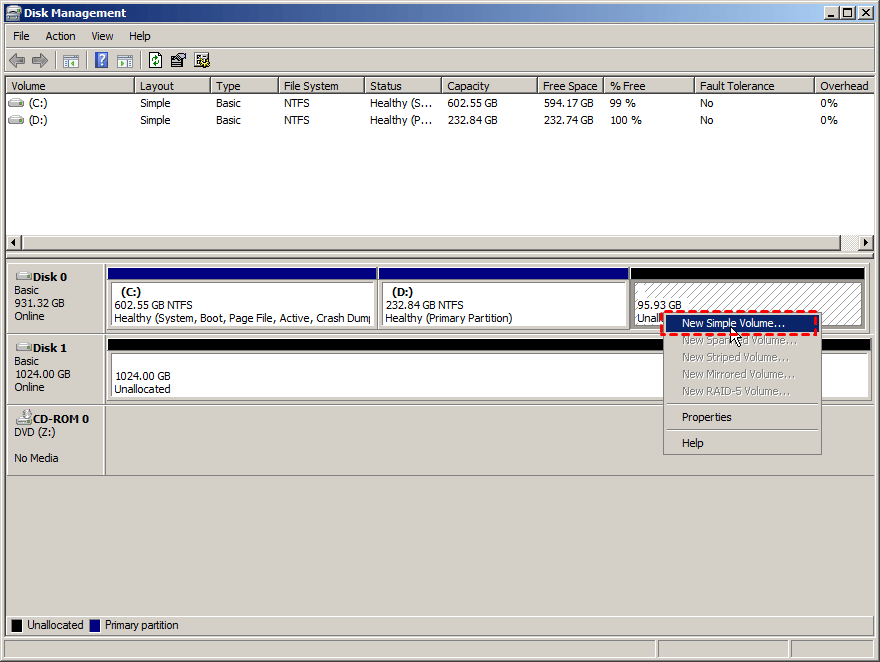This screenshot has width=880, height=662.
Task: Click the 602.55 GB capacity cell
Action: tap(473, 103)
